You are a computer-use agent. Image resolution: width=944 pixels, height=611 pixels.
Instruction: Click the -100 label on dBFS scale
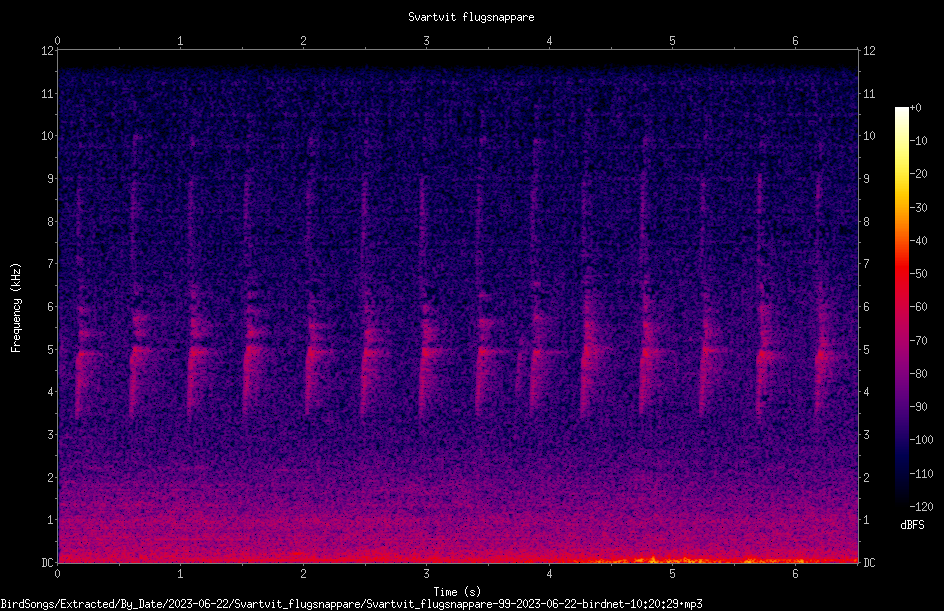tap(921, 440)
